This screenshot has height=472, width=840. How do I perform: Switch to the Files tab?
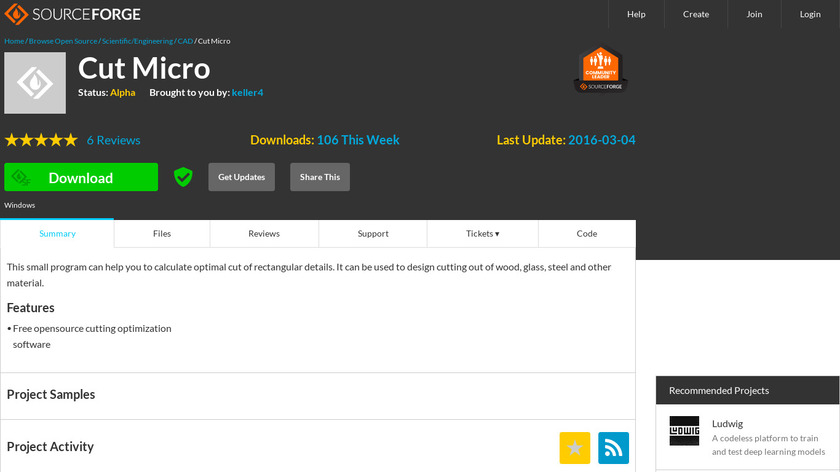pos(162,234)
